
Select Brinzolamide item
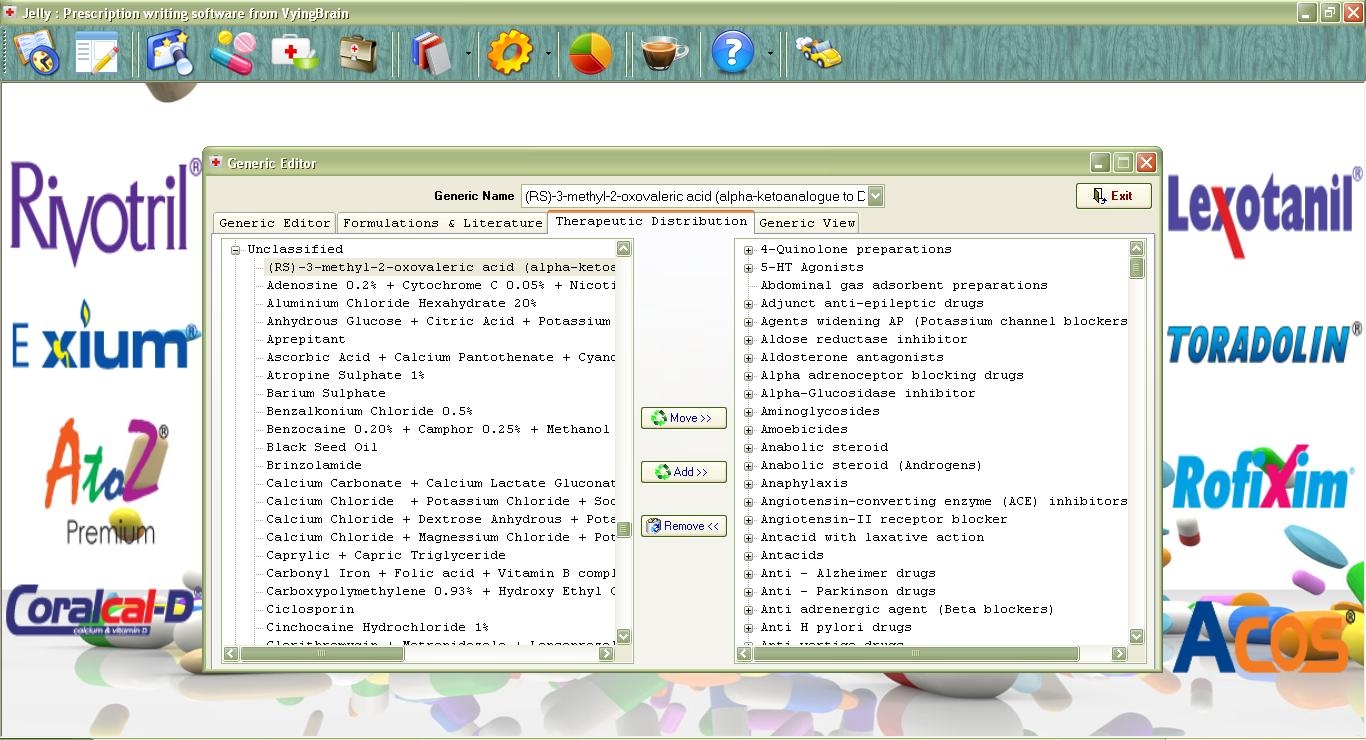(x=313, y=465)
